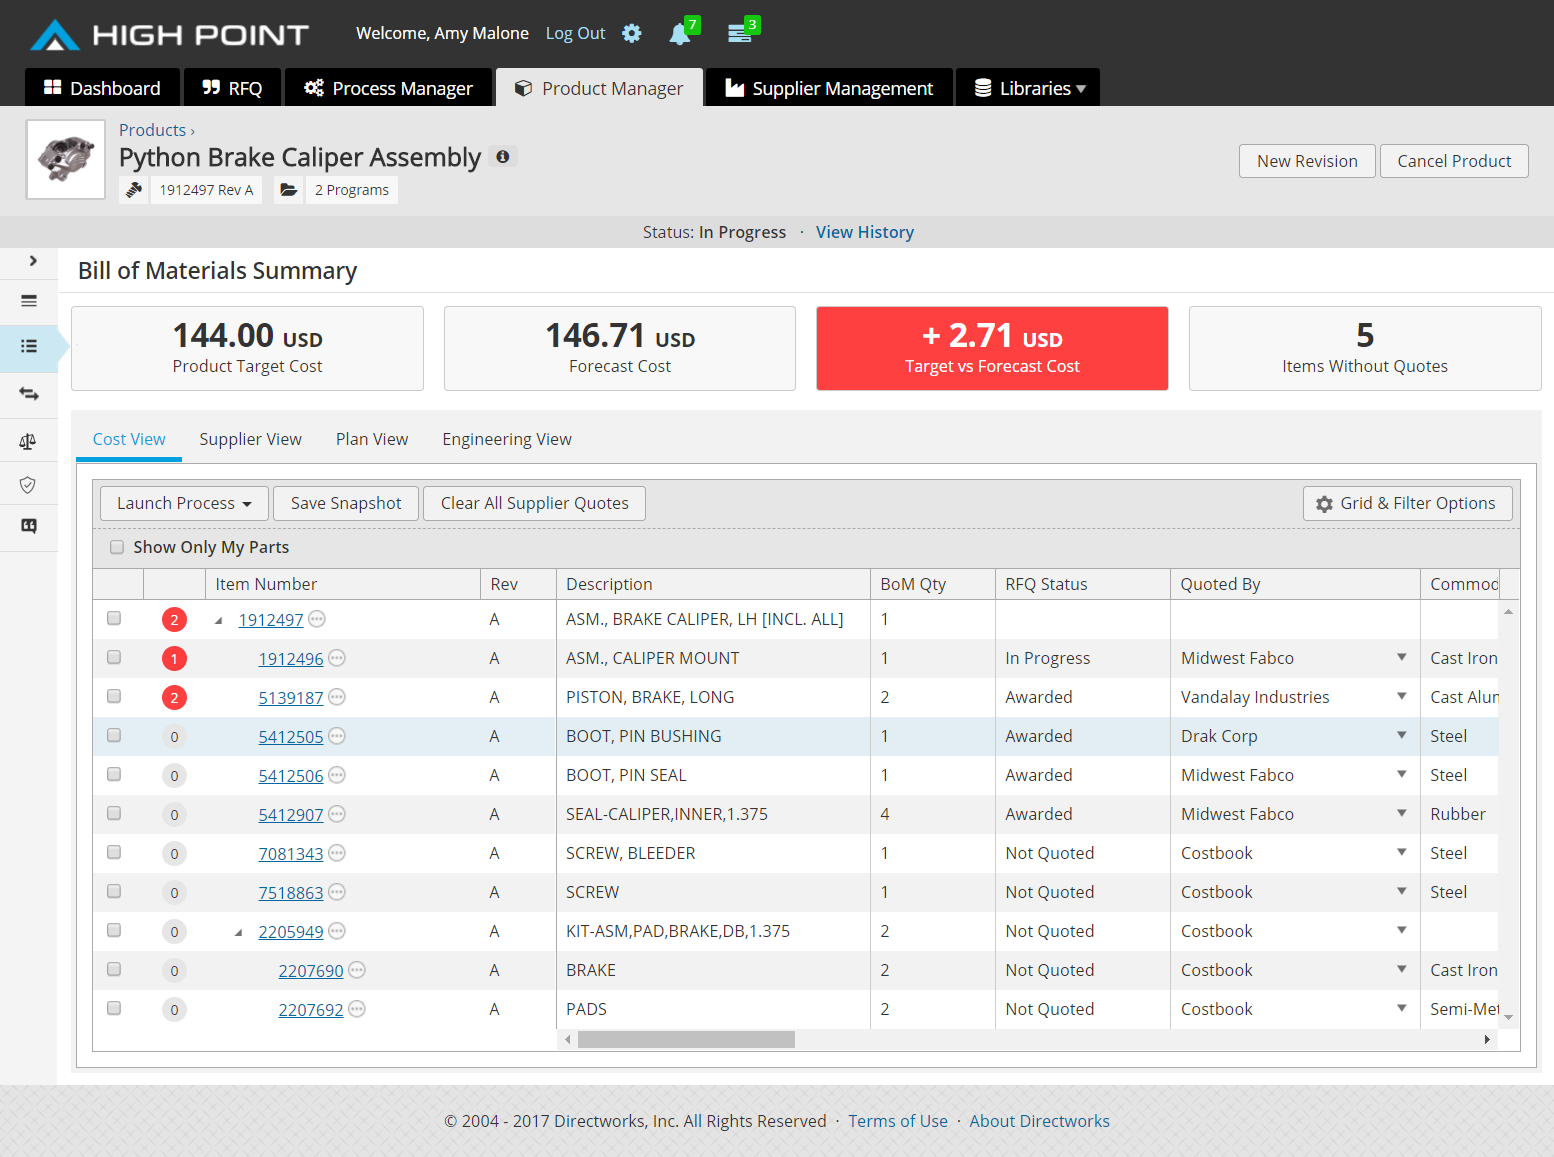
Task: Click the settings gear in header
Action: [631, 33]
